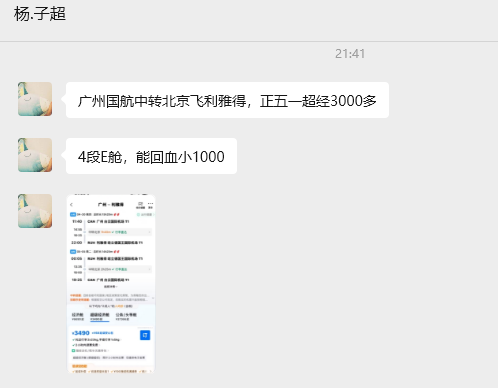Image resolution: width=498 pixels, height=388 pixels.
Task: Click avatar beside the 广州国航中转北京 message
Action: (35, 99)
